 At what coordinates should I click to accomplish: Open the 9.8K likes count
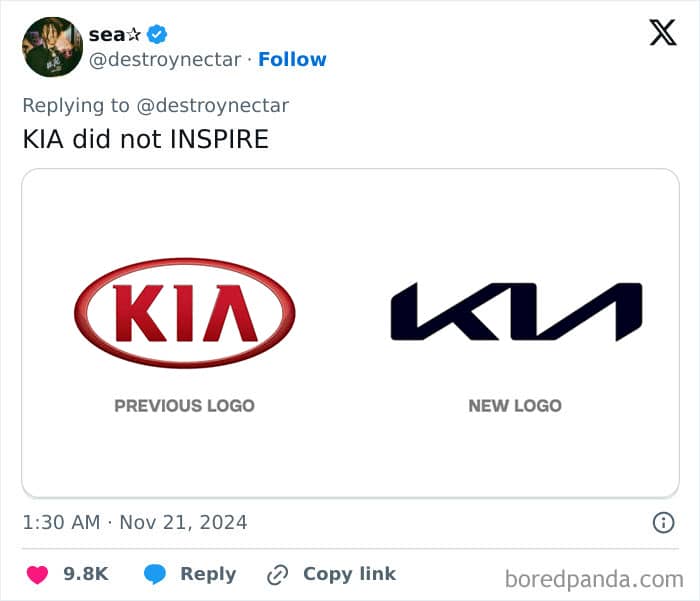pyautogui.click(x=86, y=574)
